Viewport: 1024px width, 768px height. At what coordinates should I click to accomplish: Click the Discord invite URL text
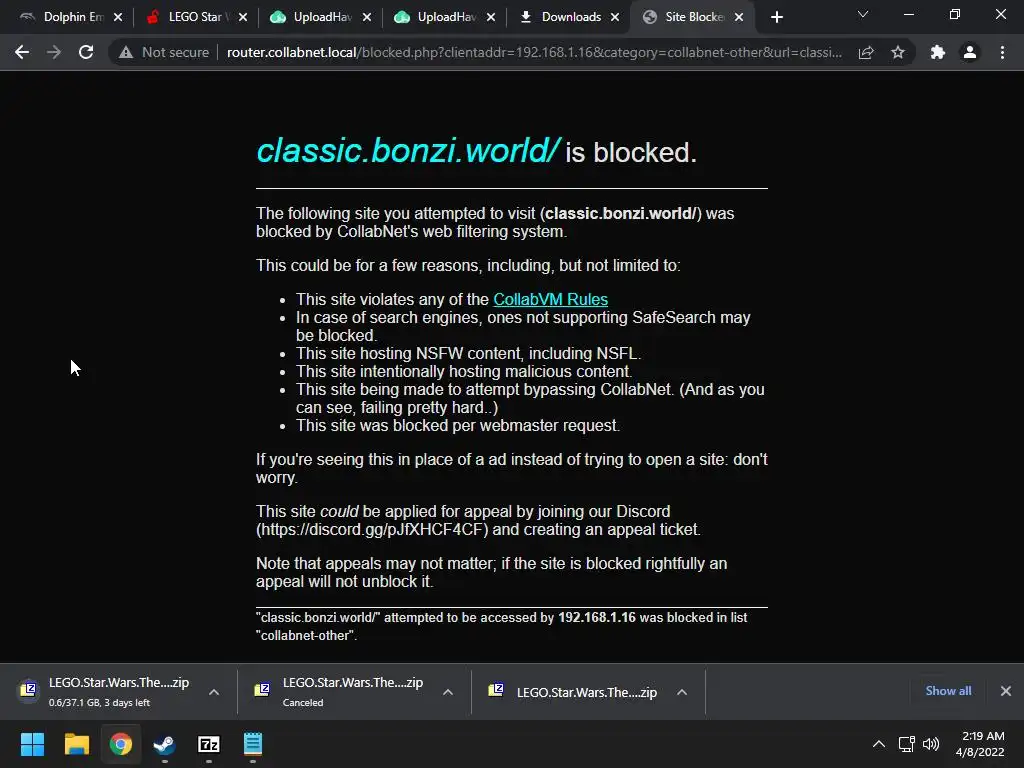click(372, 529)
